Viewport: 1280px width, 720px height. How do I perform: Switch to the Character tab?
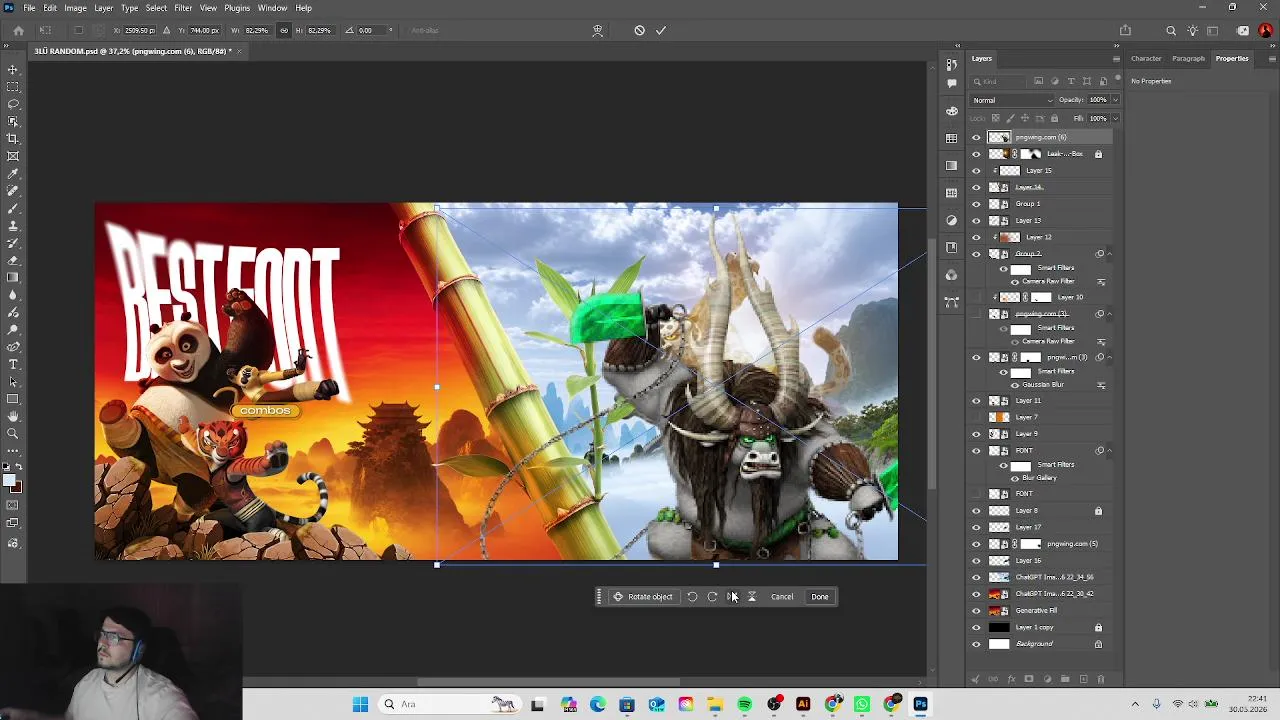[x=1146, y=58]
